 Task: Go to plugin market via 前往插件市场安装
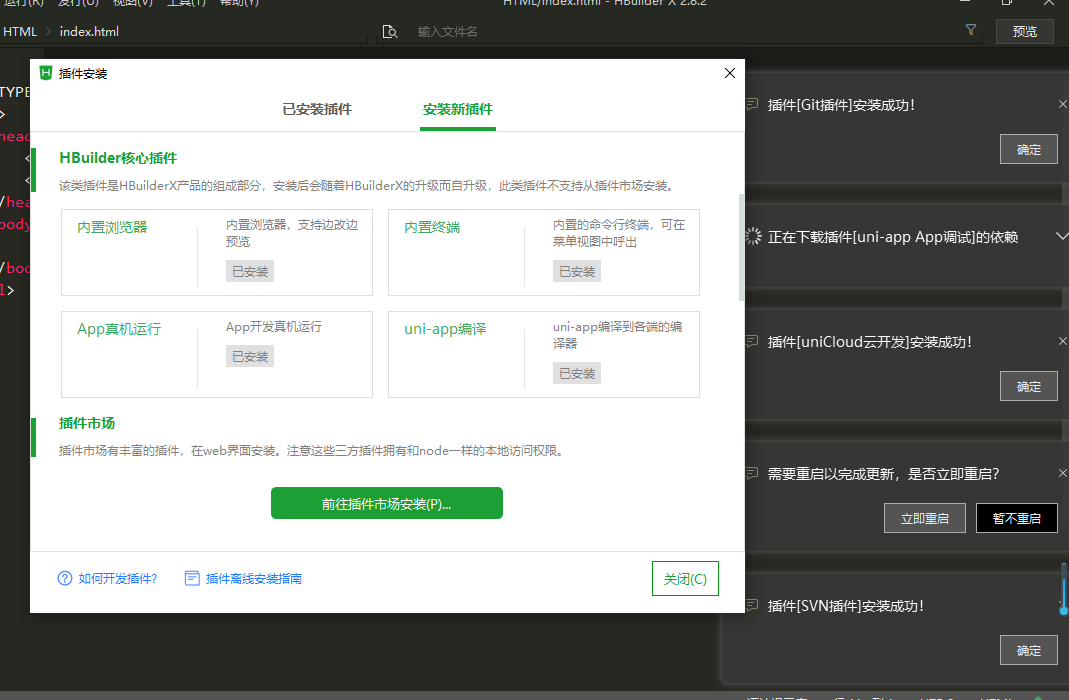(x=387, y=503)
